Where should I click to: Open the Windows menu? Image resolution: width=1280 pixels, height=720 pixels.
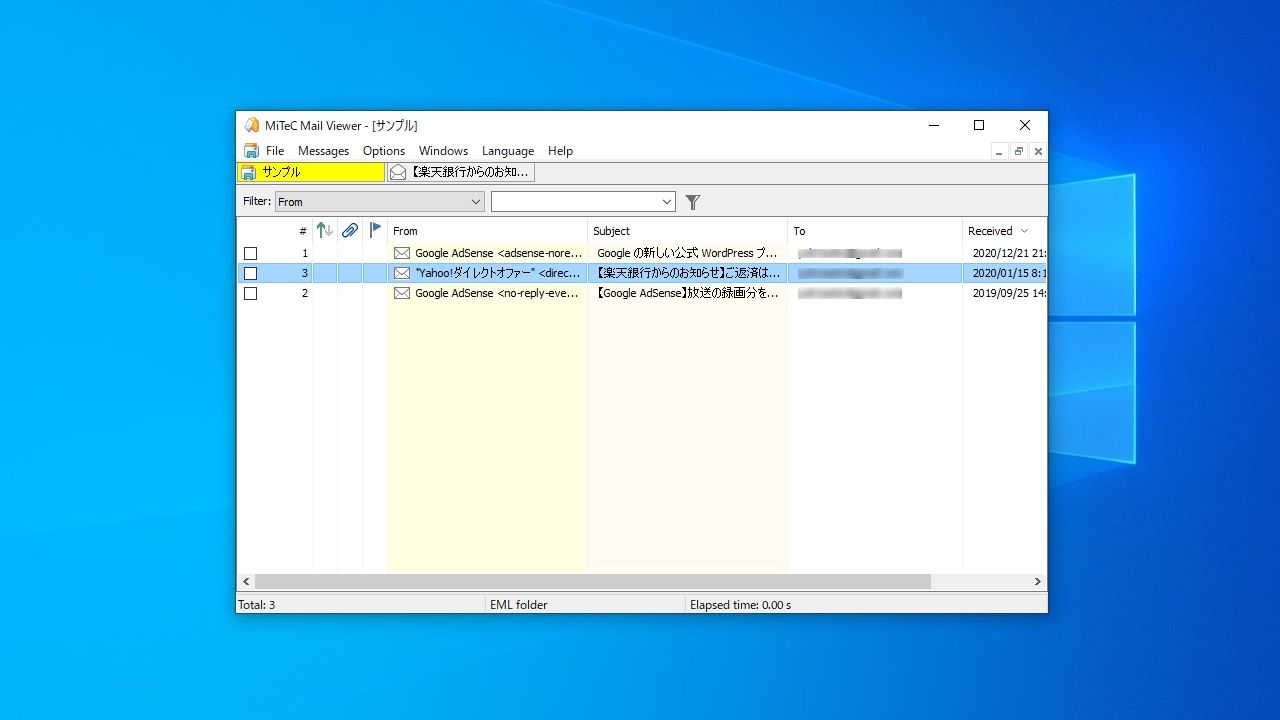[x=443, y=151]
